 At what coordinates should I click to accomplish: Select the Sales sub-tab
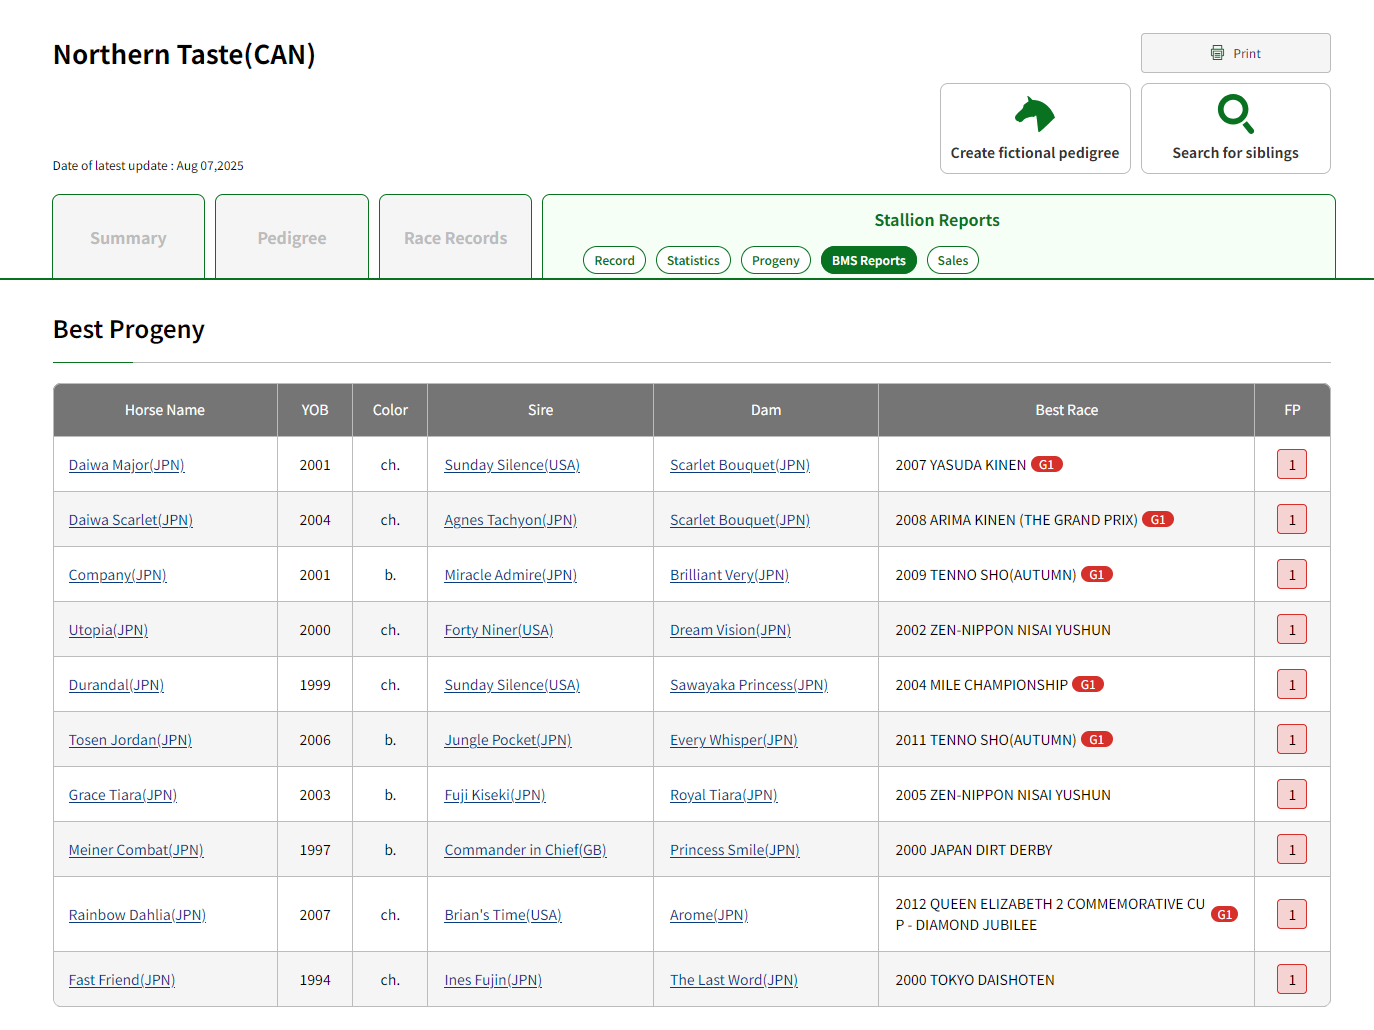tap(953, 260)
